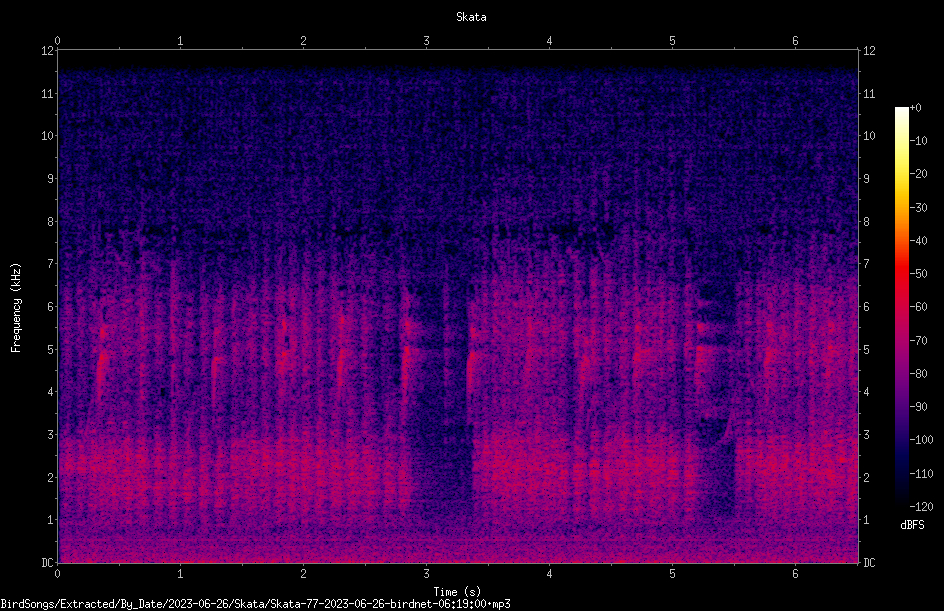Click the 'DC' label on the right frequency axis

coord(869,563)
